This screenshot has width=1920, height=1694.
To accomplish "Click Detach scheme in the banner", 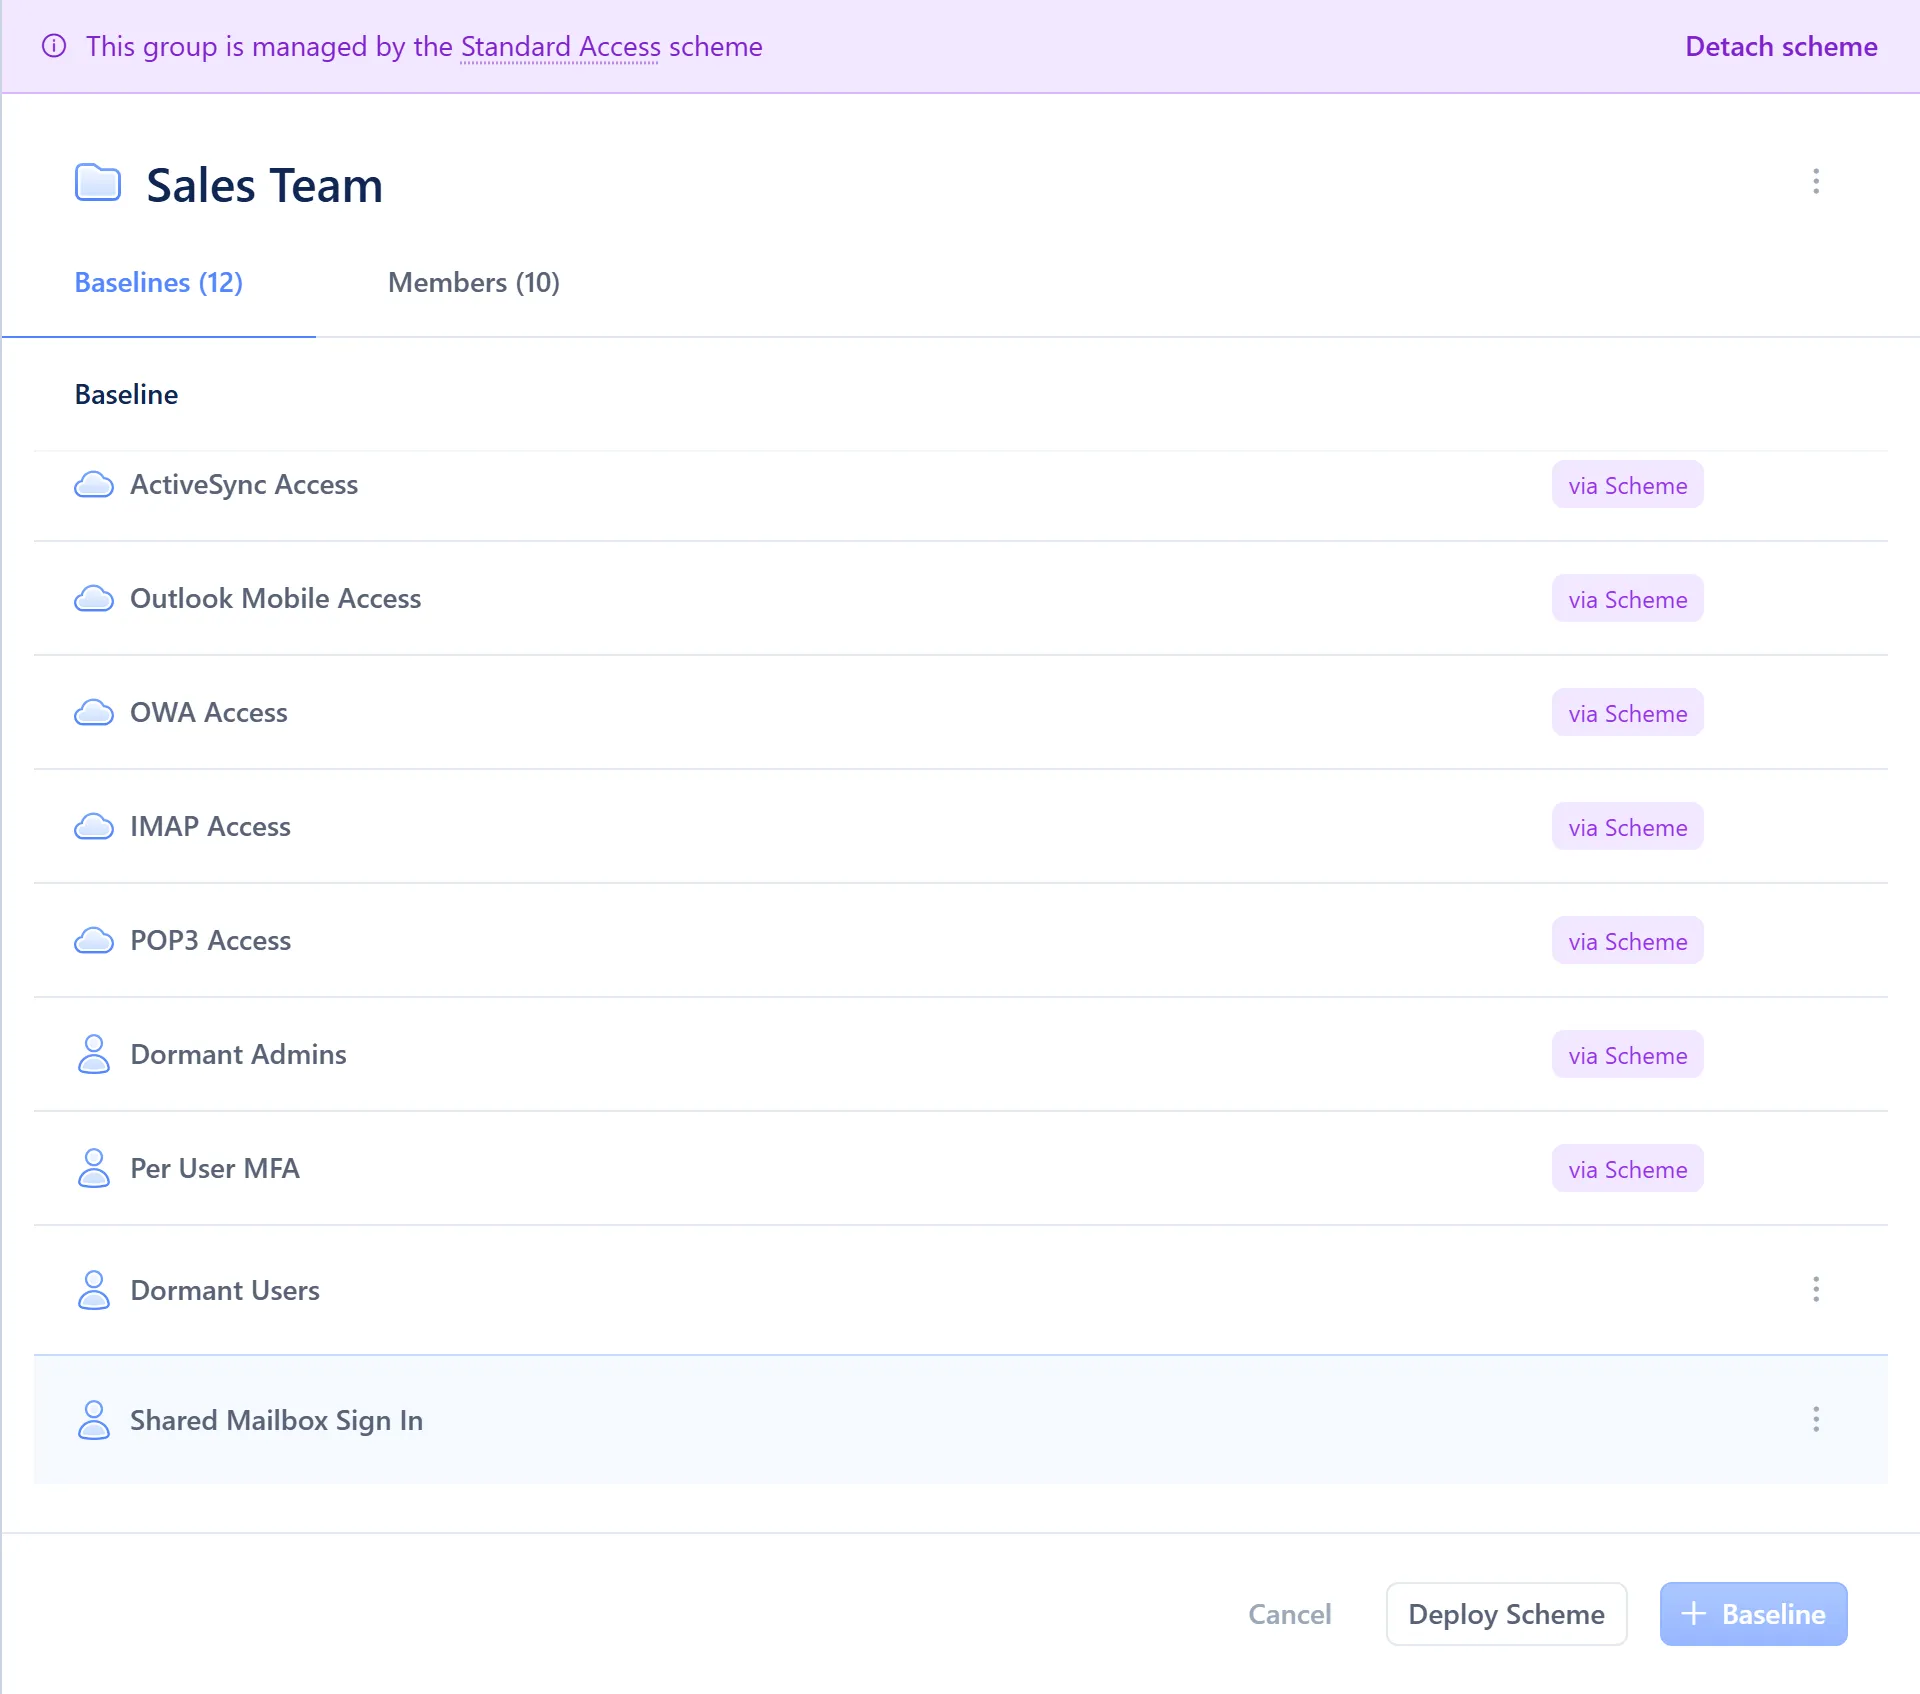I will pos(1781,47).
